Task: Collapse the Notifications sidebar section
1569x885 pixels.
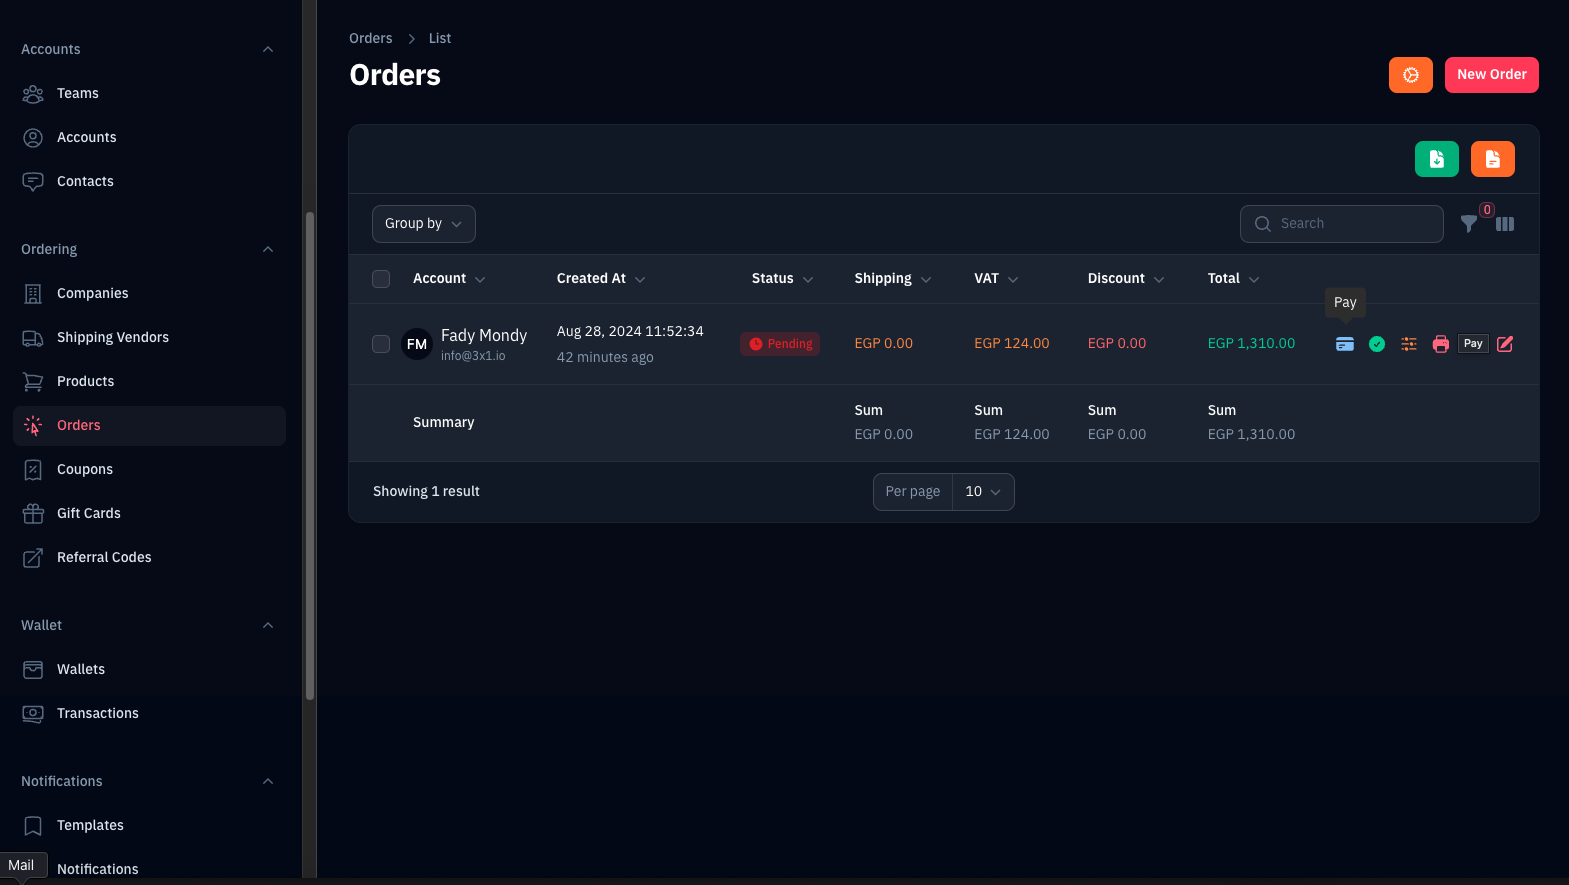Action: (x=268, y=781)
